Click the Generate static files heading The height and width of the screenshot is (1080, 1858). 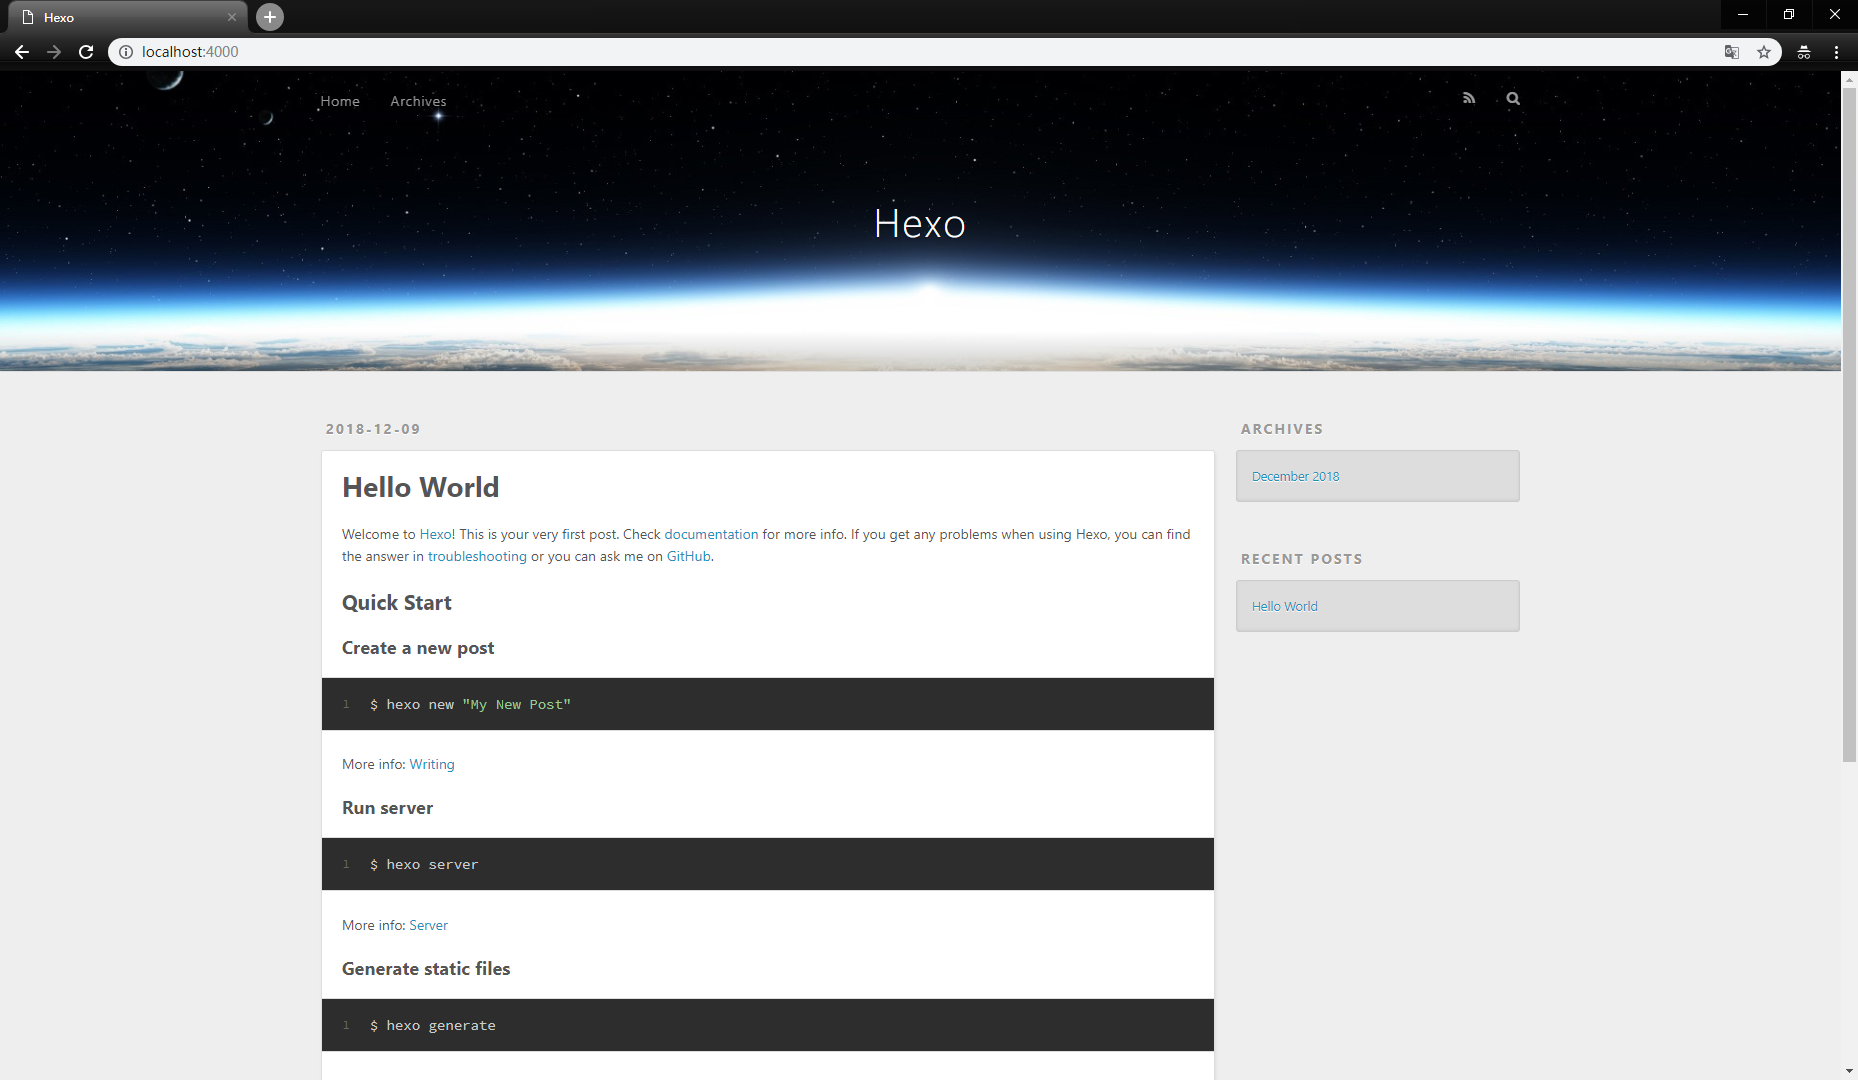pyautogui.click(x=426, y=969)
